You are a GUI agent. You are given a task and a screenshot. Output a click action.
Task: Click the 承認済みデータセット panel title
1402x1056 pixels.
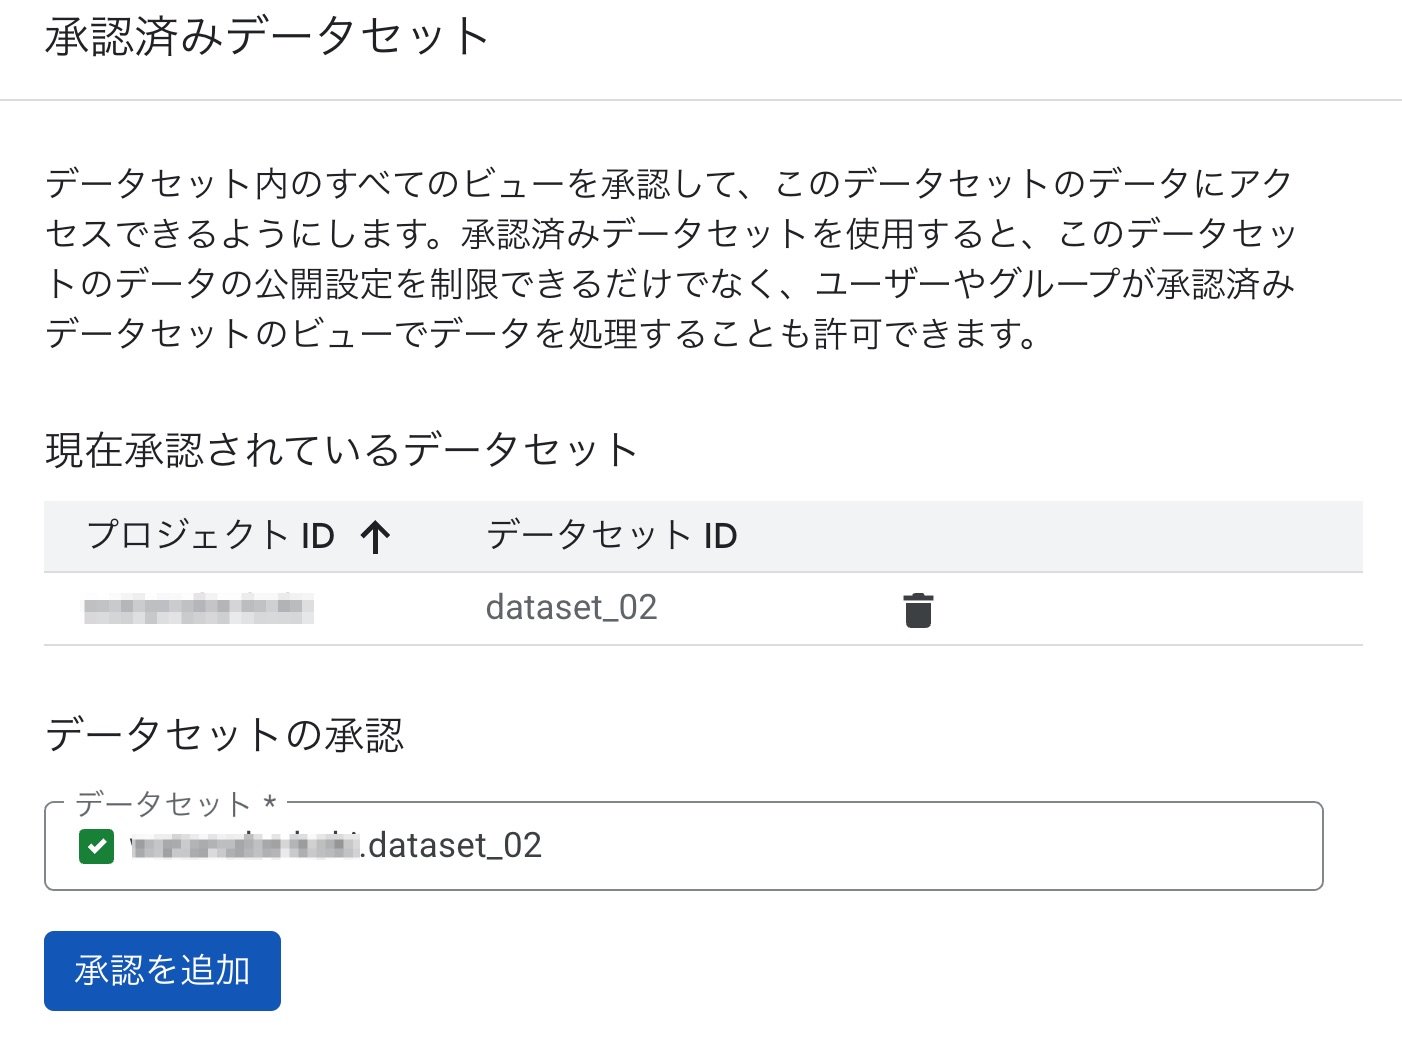coord(267,37)
